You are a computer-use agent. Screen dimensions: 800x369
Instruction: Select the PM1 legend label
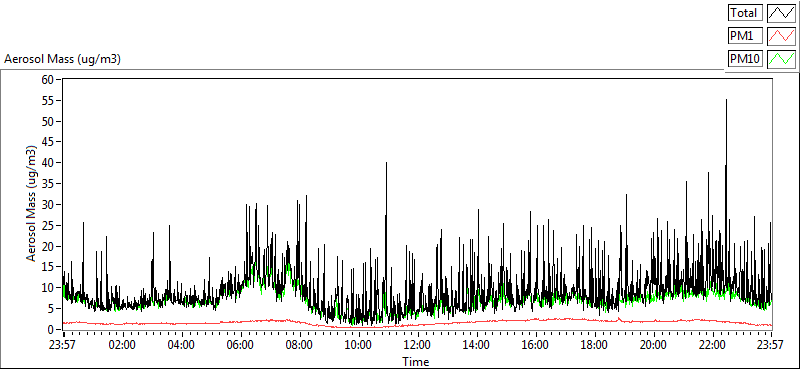coord(745,36)
